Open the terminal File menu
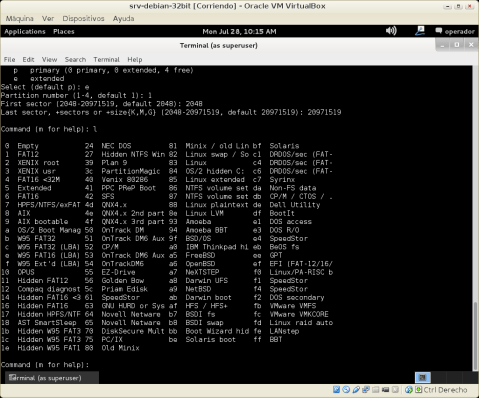479x398 pixels. tap(9, 59)
